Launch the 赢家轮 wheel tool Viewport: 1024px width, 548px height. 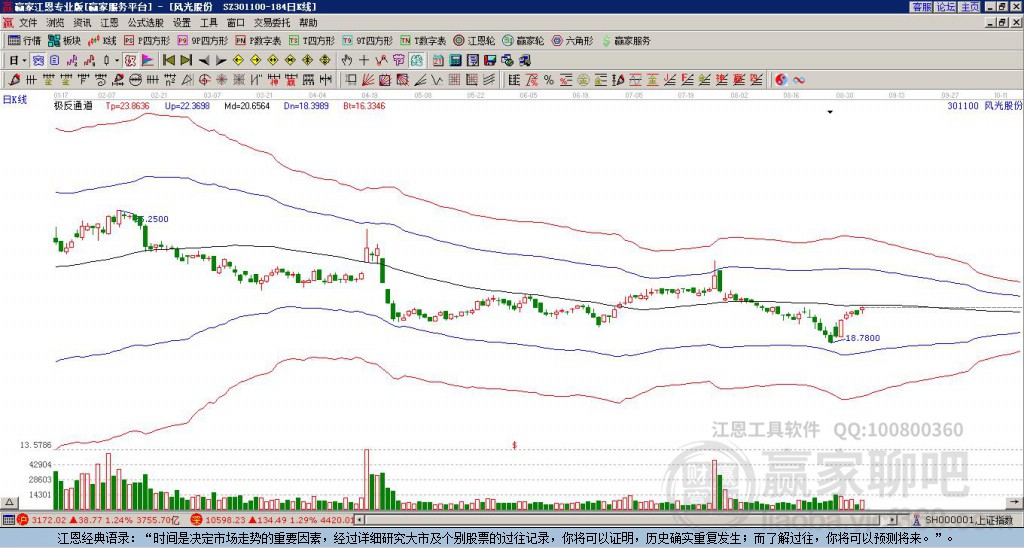pos(523,40)
